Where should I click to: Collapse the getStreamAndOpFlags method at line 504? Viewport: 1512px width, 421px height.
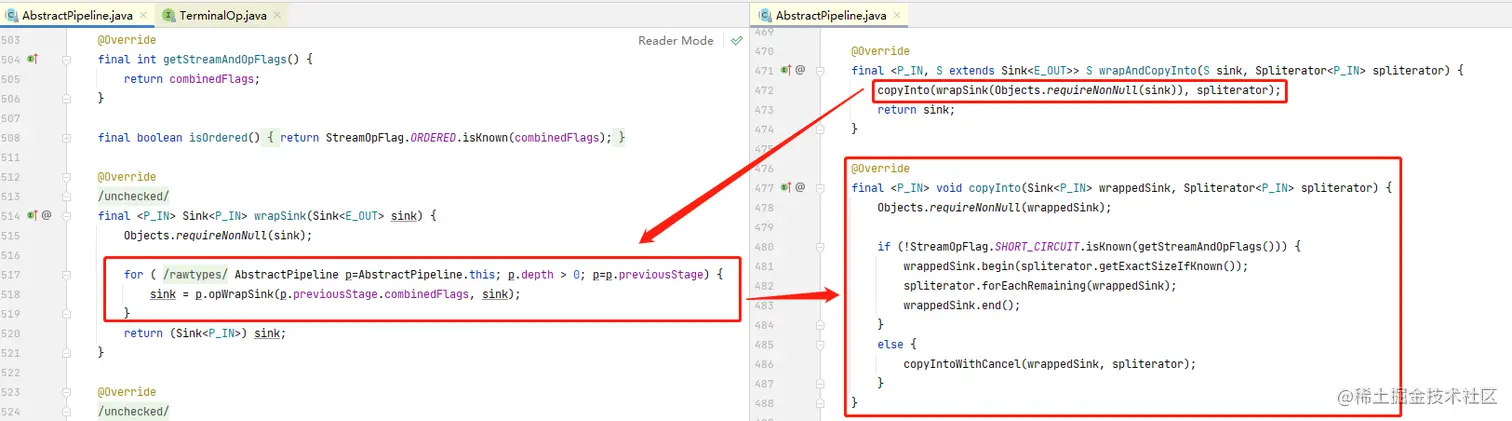pyautogui.click(x=66, y=59)
